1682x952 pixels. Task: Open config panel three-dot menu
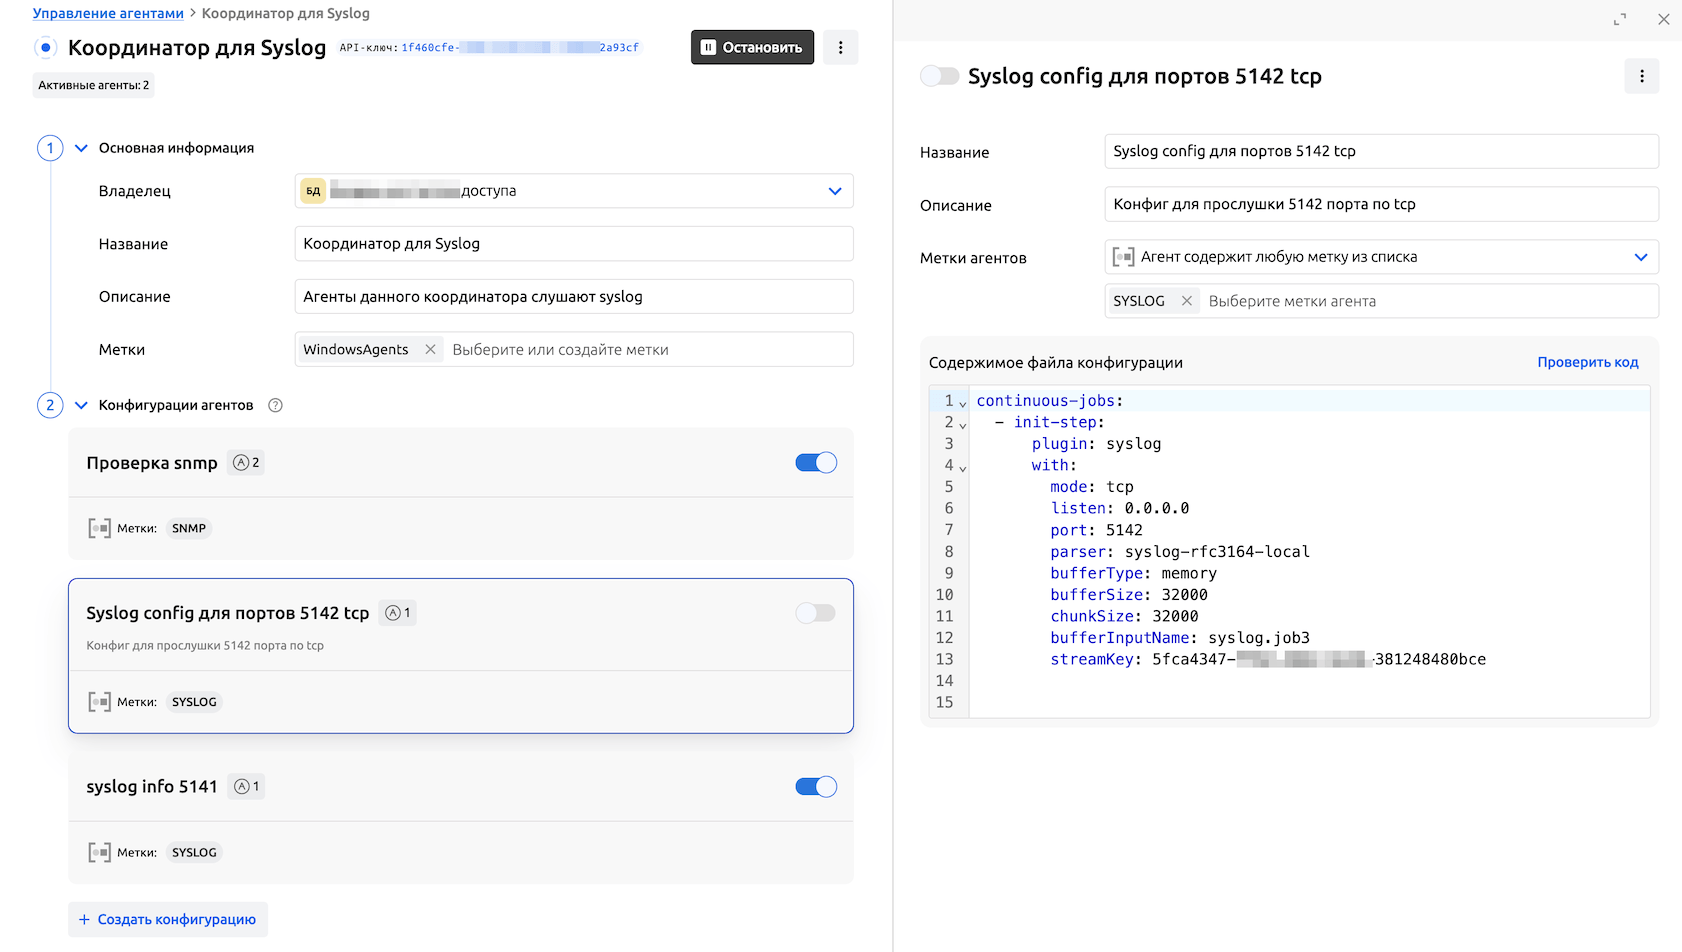(1641, 77)
